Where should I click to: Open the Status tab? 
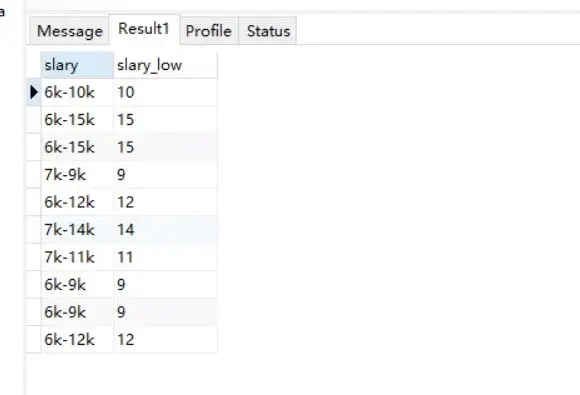(x=268, y=31)
